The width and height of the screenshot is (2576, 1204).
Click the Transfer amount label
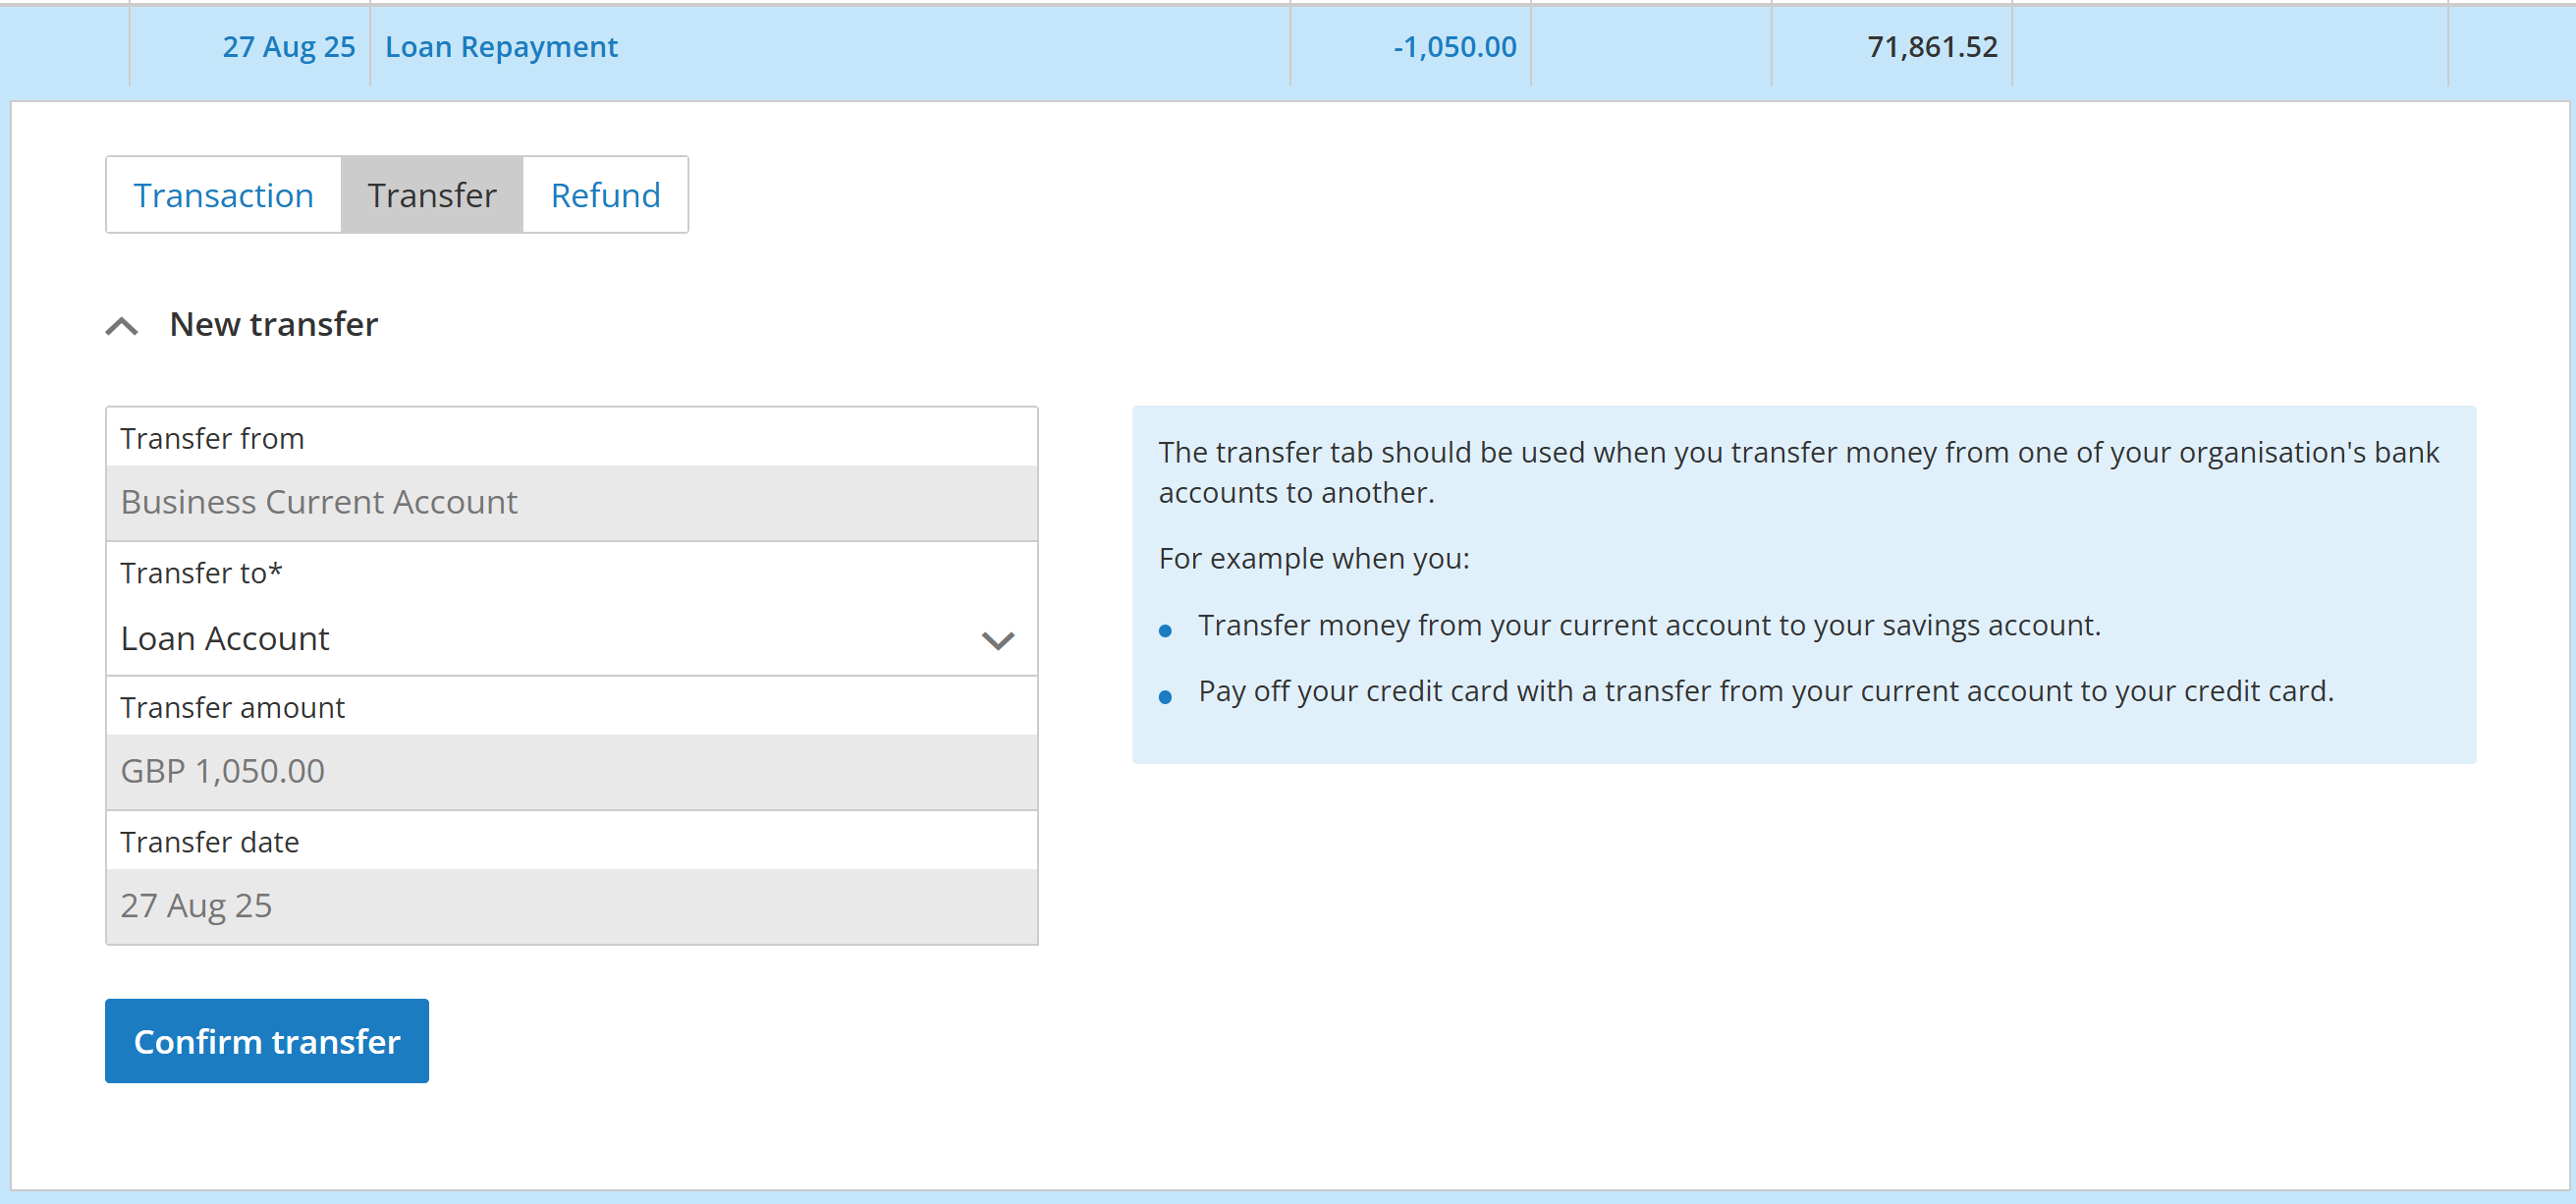[232, 707]
